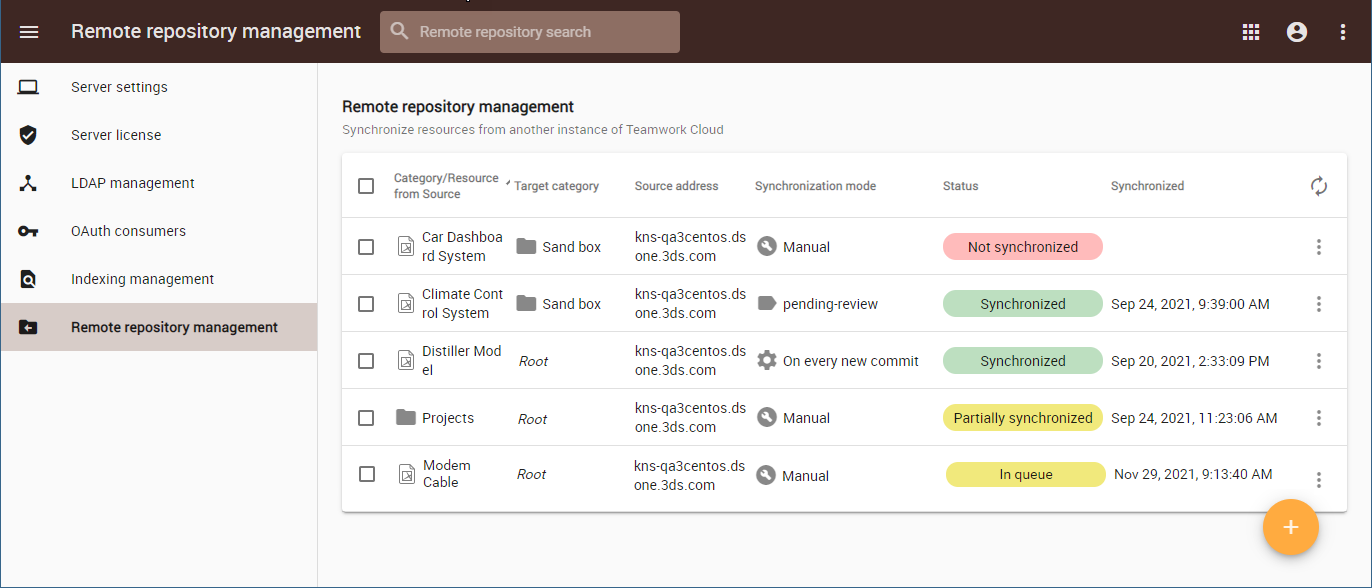Open the hamburger navigation menu
Image resolution: width=1372 pixels, height=588 pixels.
click(29, 32)
